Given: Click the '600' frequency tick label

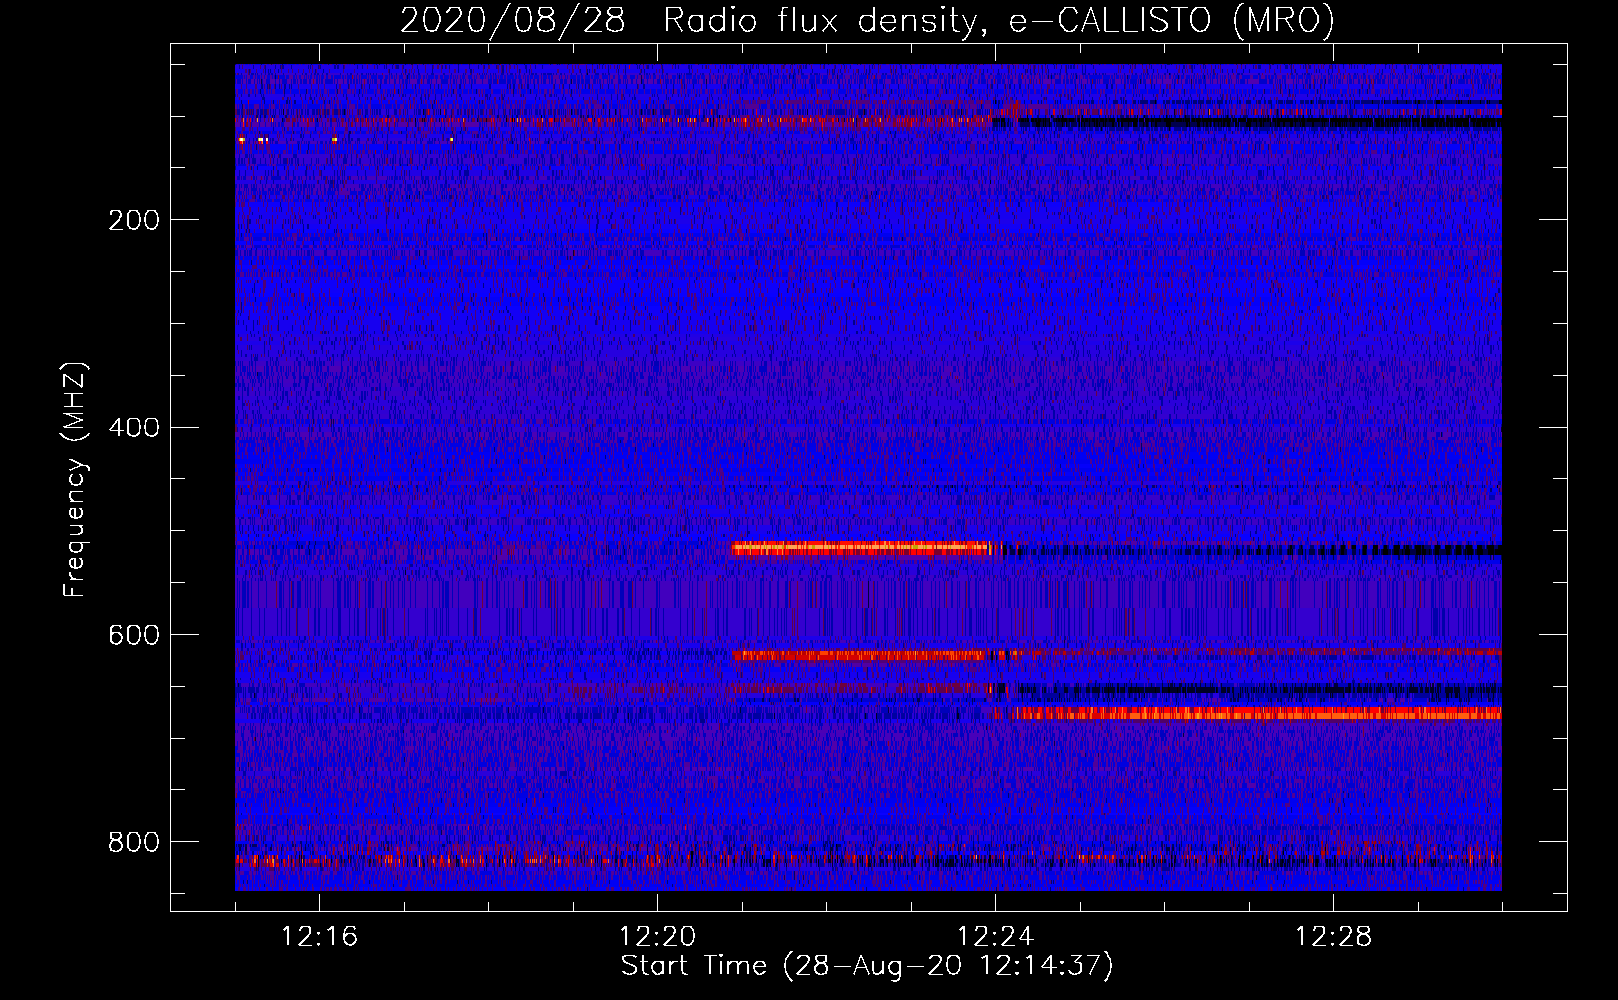Looking at the screenshot, I should click(x=133, y=636).
